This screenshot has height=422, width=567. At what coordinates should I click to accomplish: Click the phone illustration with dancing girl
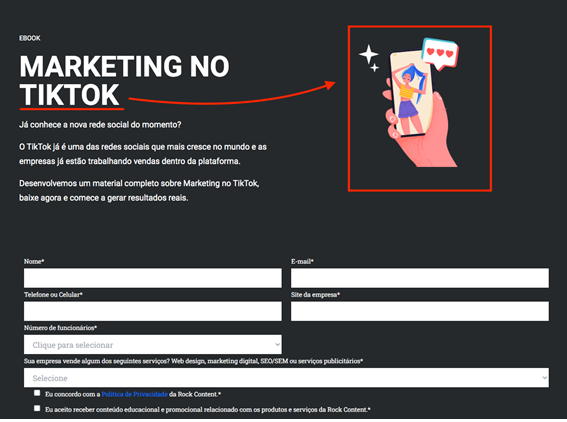click(411, 94)
